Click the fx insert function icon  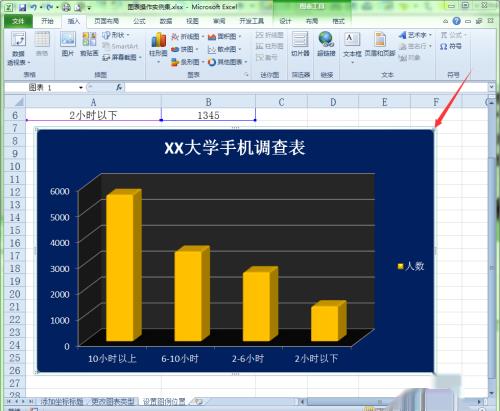tap(119, 88)
